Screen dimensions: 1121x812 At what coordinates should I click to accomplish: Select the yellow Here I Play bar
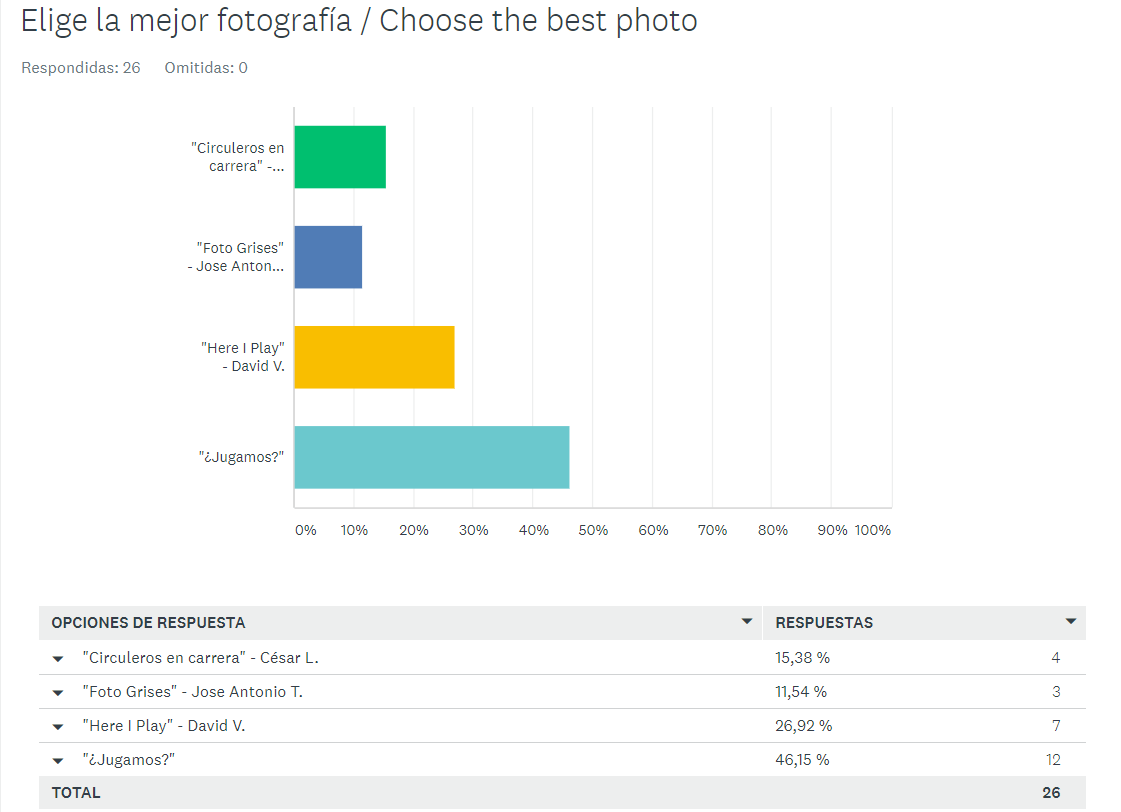(x=375, y=357)
